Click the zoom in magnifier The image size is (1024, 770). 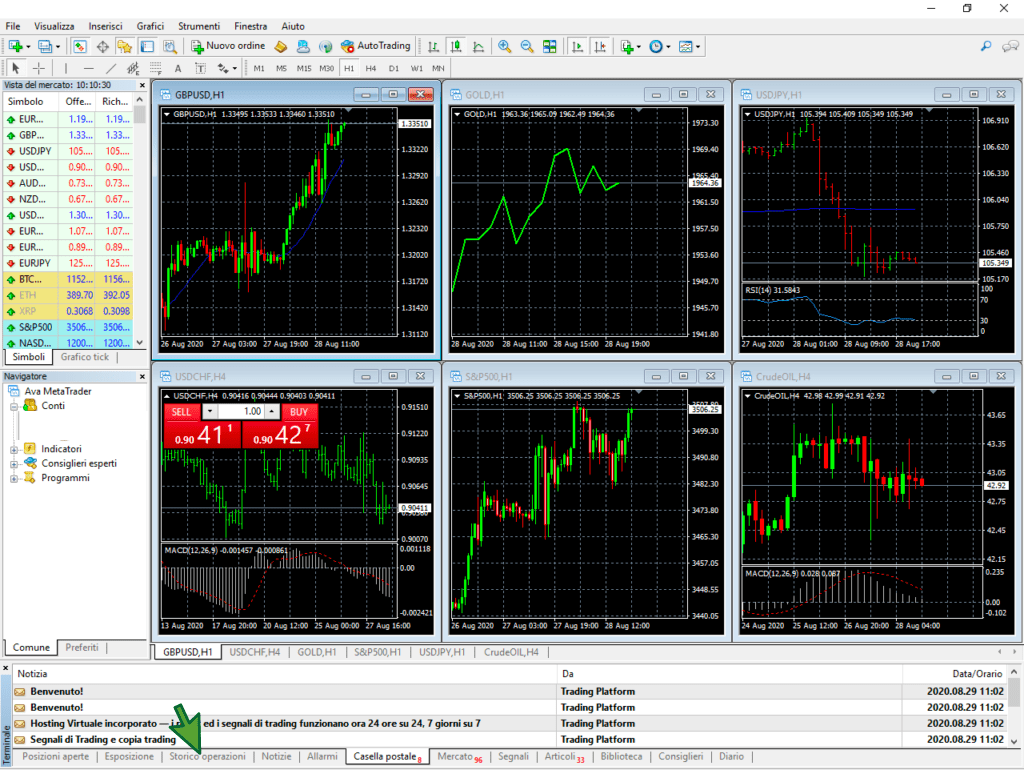coord(504,46)
